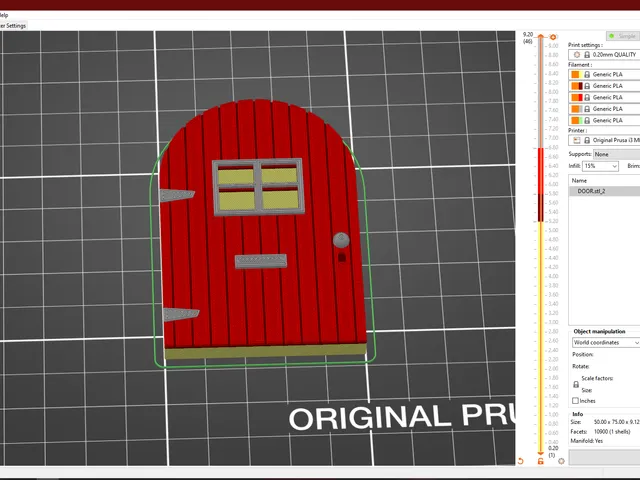The width and height of the screenshot is (640, 480).
Task: Add a color change marker on the layer slider
Action: click(x=553, y=37)
